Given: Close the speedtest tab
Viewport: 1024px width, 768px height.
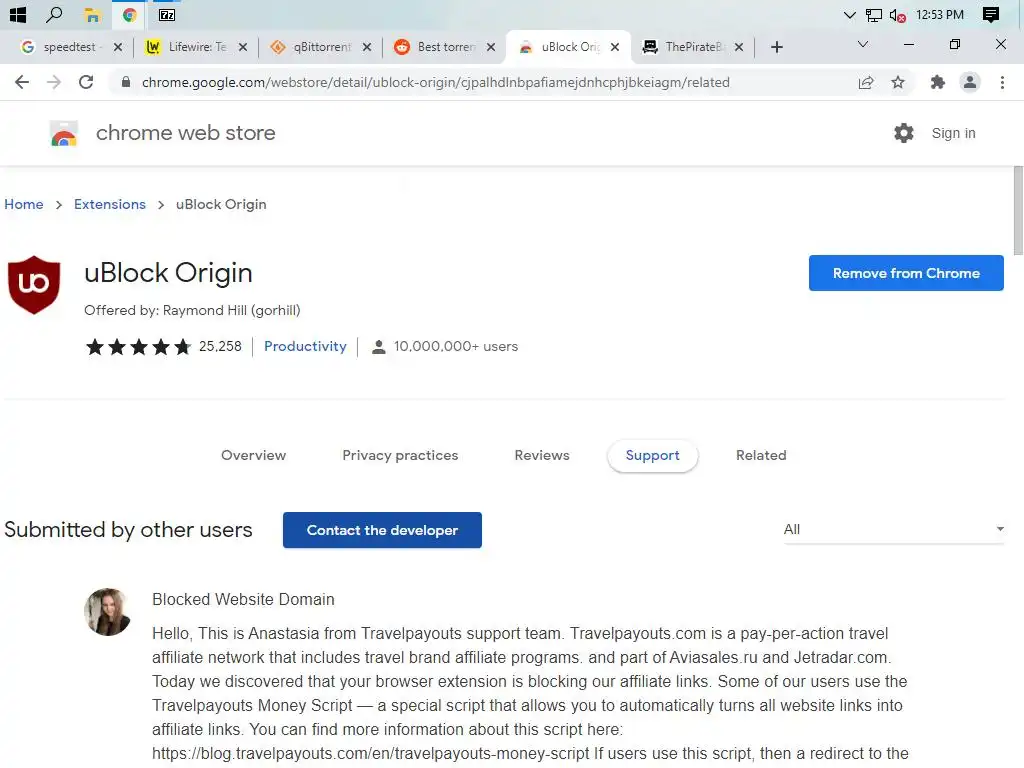Looking at the screenshot, I should [x=118, y=47].
